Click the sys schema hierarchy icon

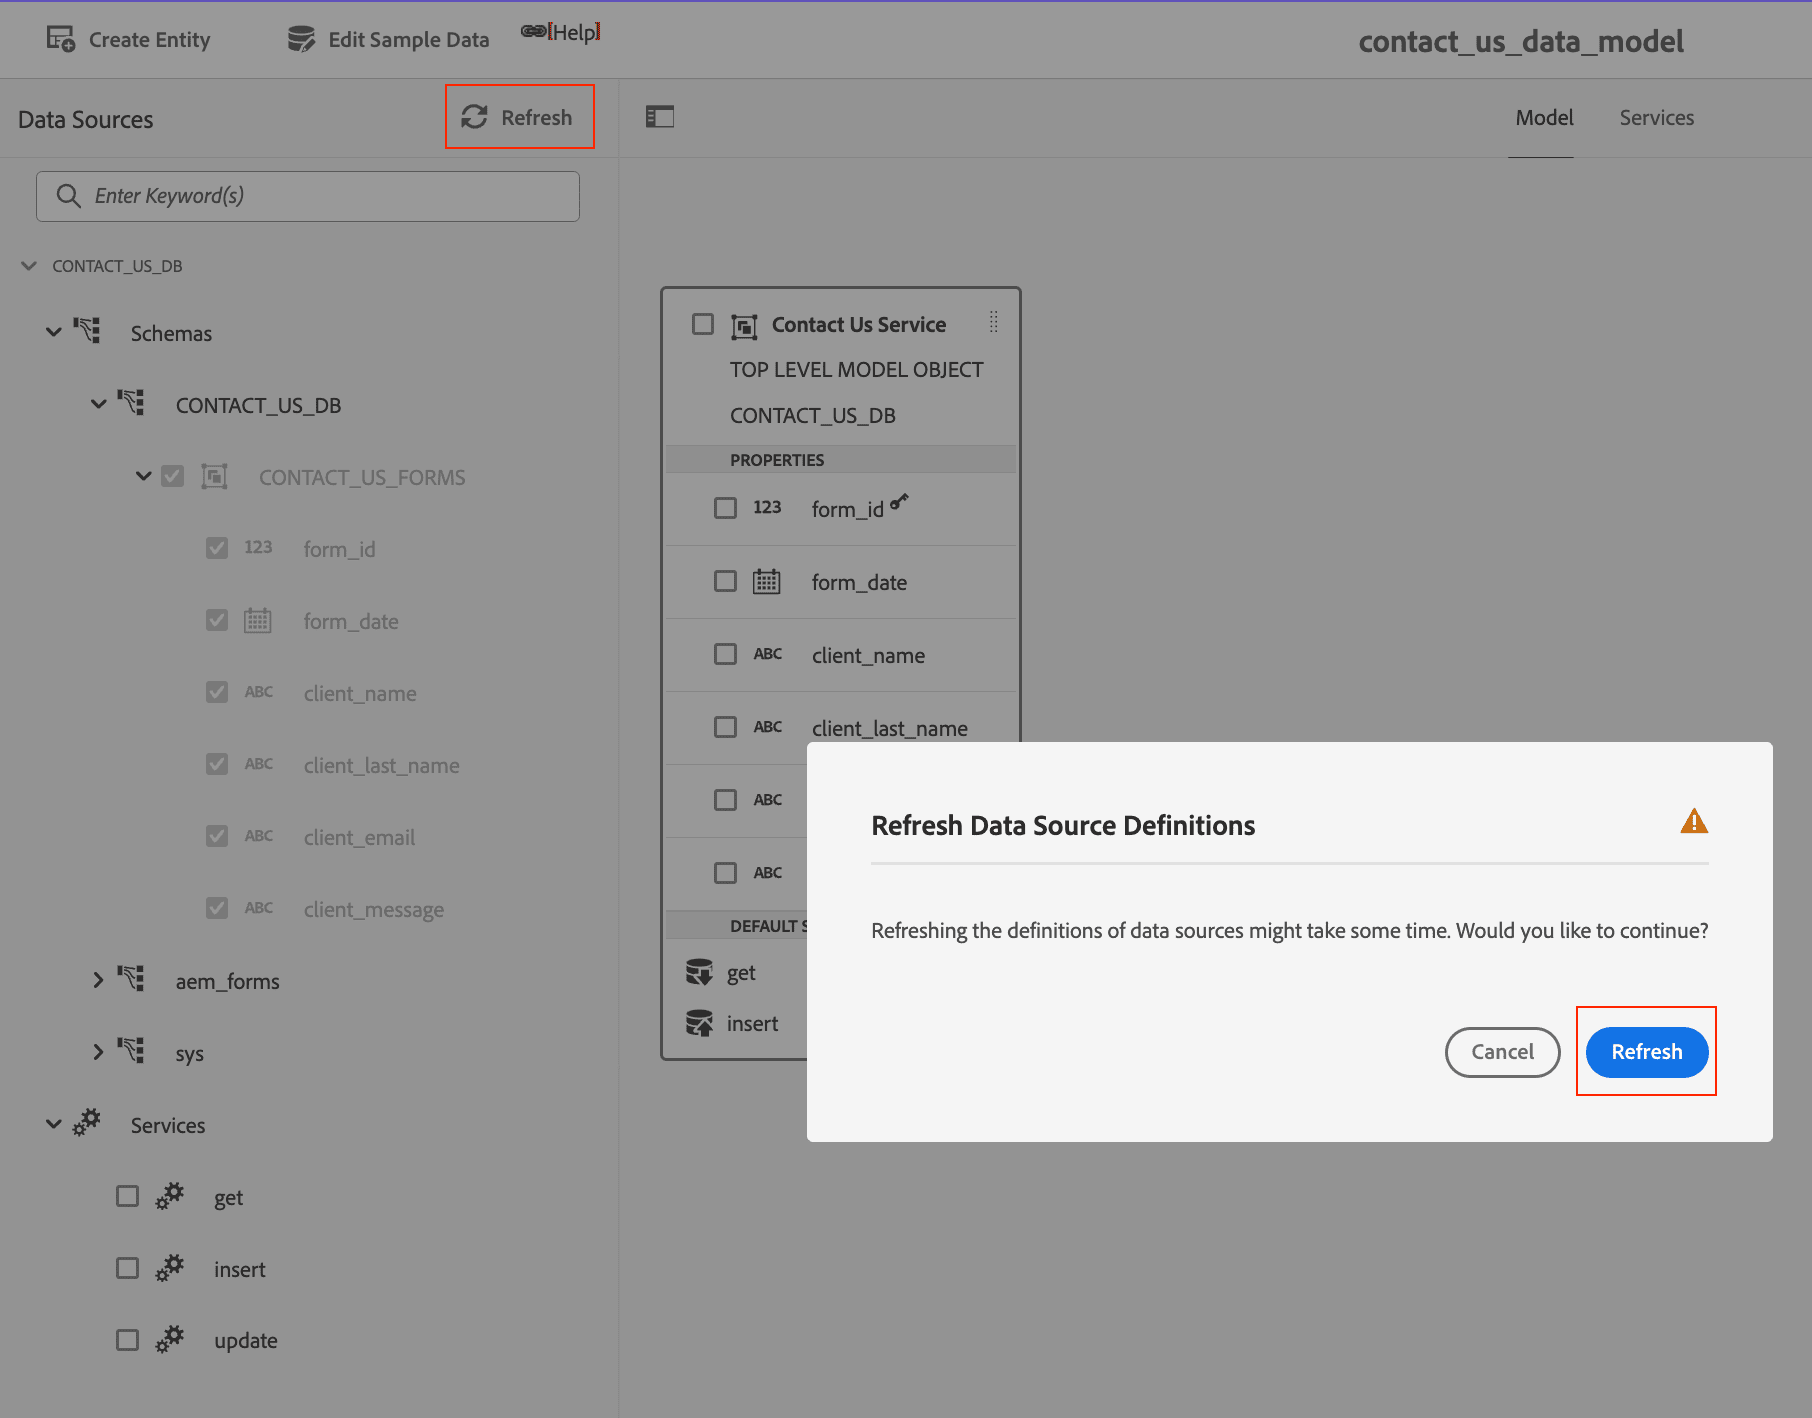(x=131, y=1050)
